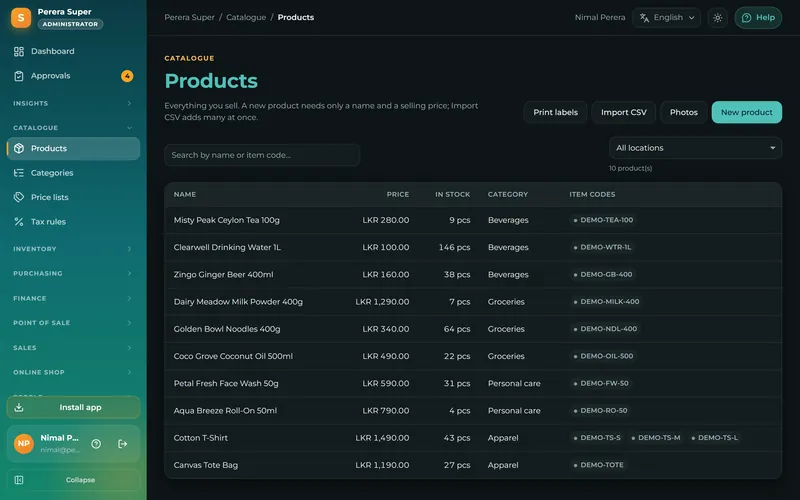800x500 pixels.
Task: Click Catalogue breadcrumb link
Action: click(246, 17)
